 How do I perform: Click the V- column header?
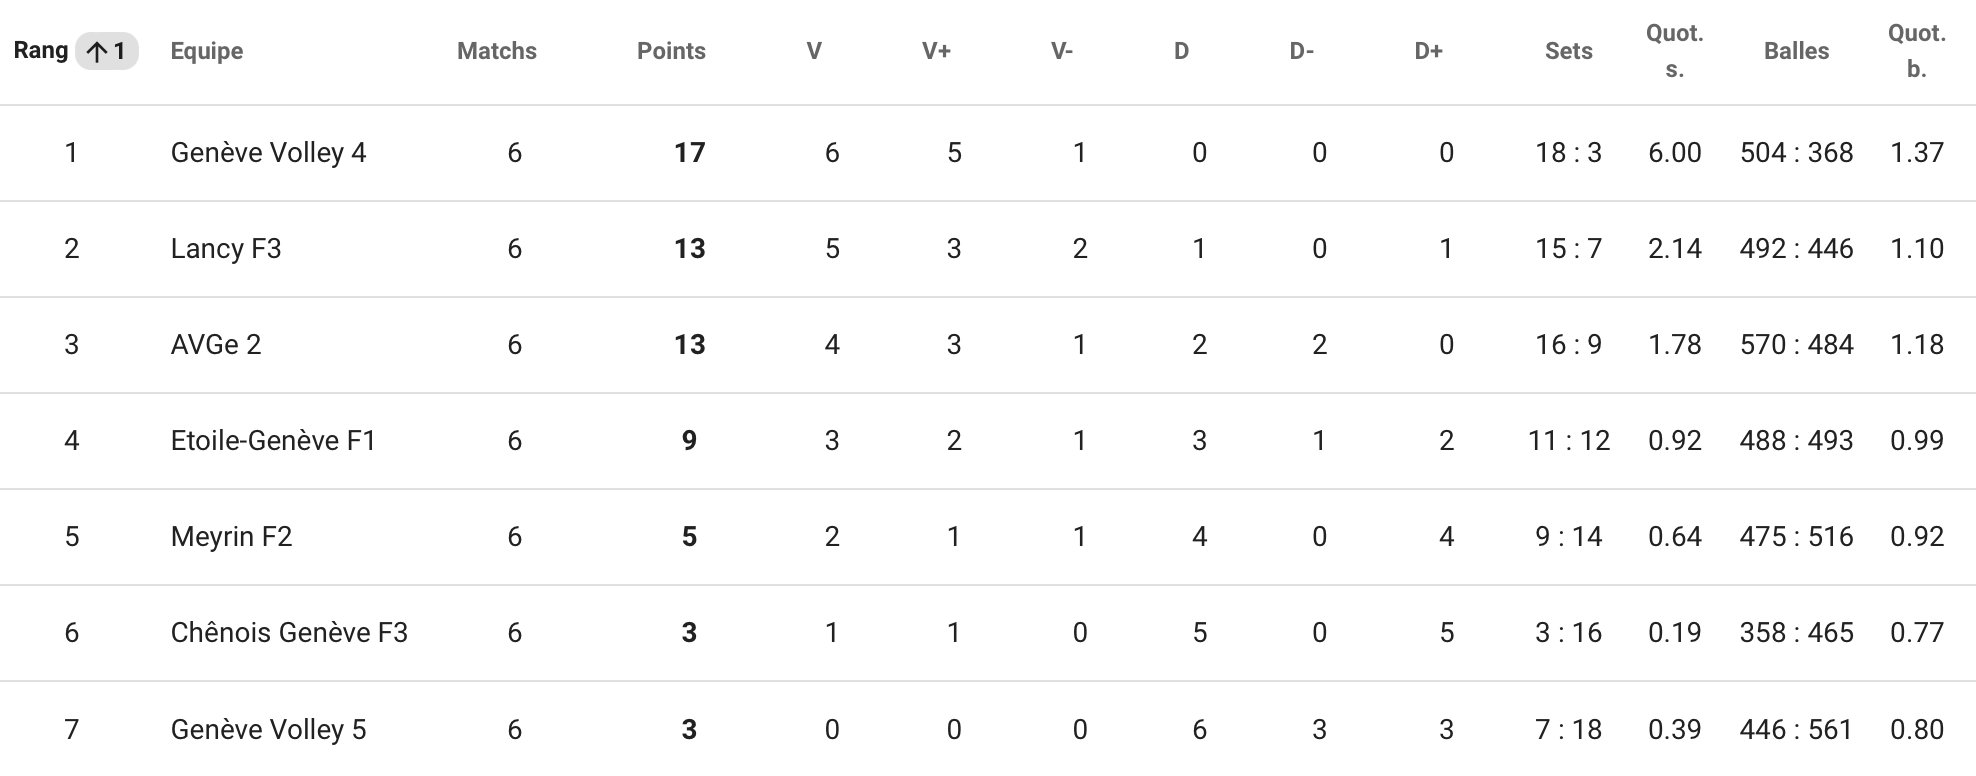(1062, 51)
